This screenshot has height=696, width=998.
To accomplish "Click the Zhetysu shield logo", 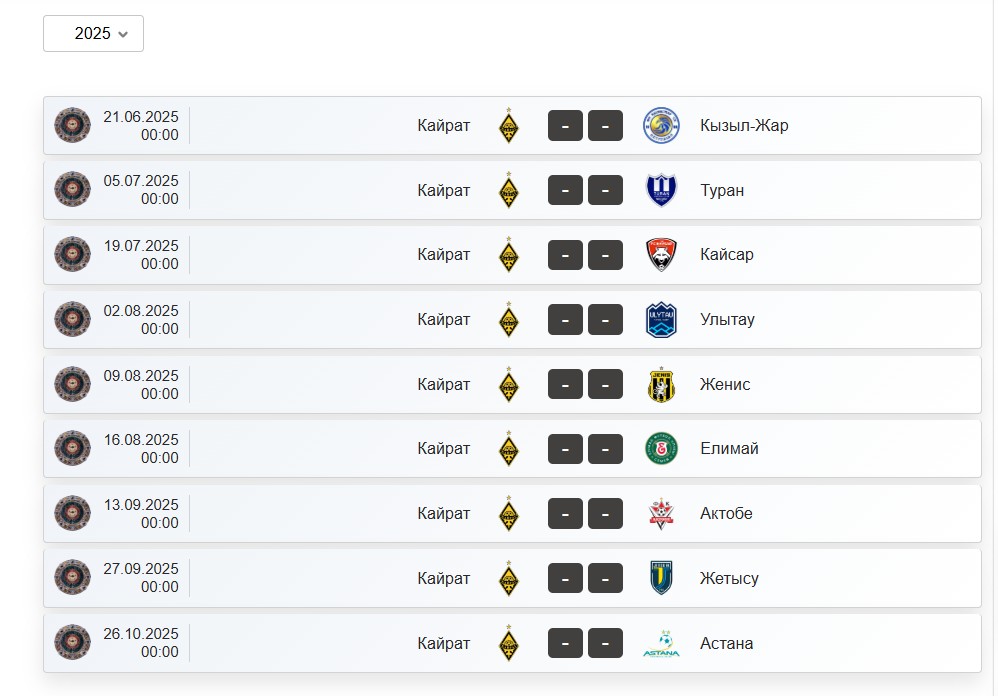I will click(661, 578).
